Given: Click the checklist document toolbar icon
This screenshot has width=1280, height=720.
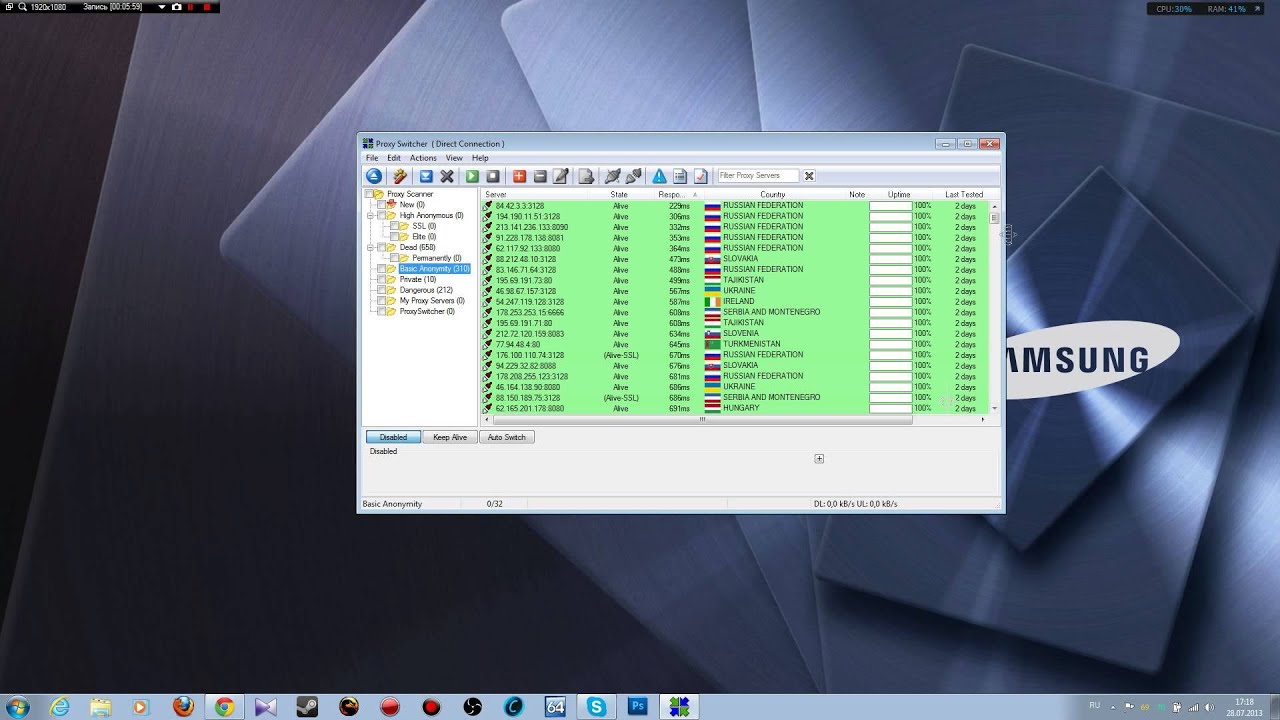Looking at the screenshot, I should 701,176.
